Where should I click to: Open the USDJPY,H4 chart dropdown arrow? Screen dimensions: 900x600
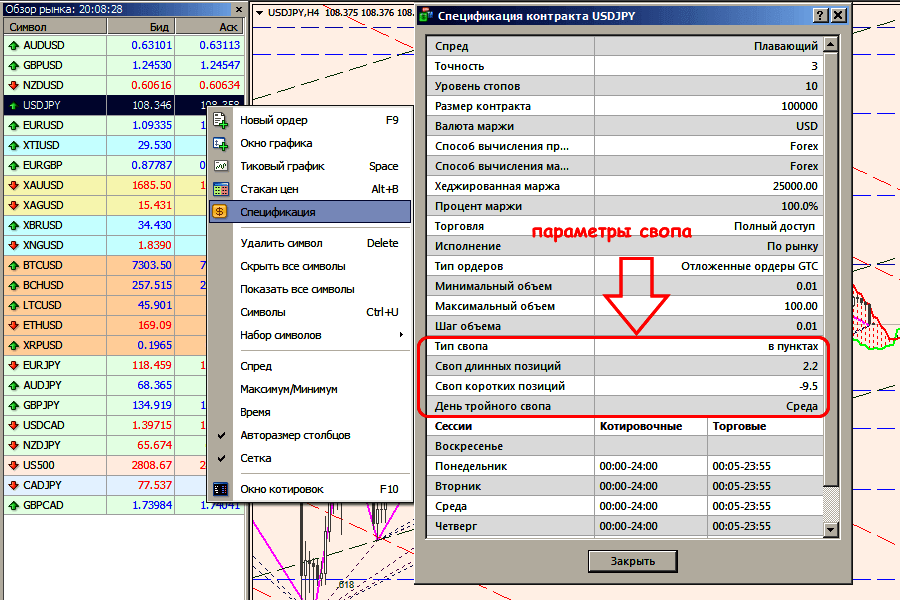pyautogui.click(x=259, y=14)
